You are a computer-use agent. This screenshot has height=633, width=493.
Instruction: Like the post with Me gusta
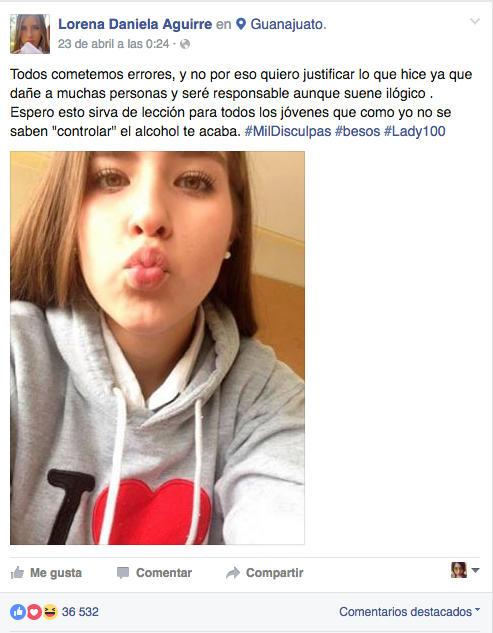46,572
